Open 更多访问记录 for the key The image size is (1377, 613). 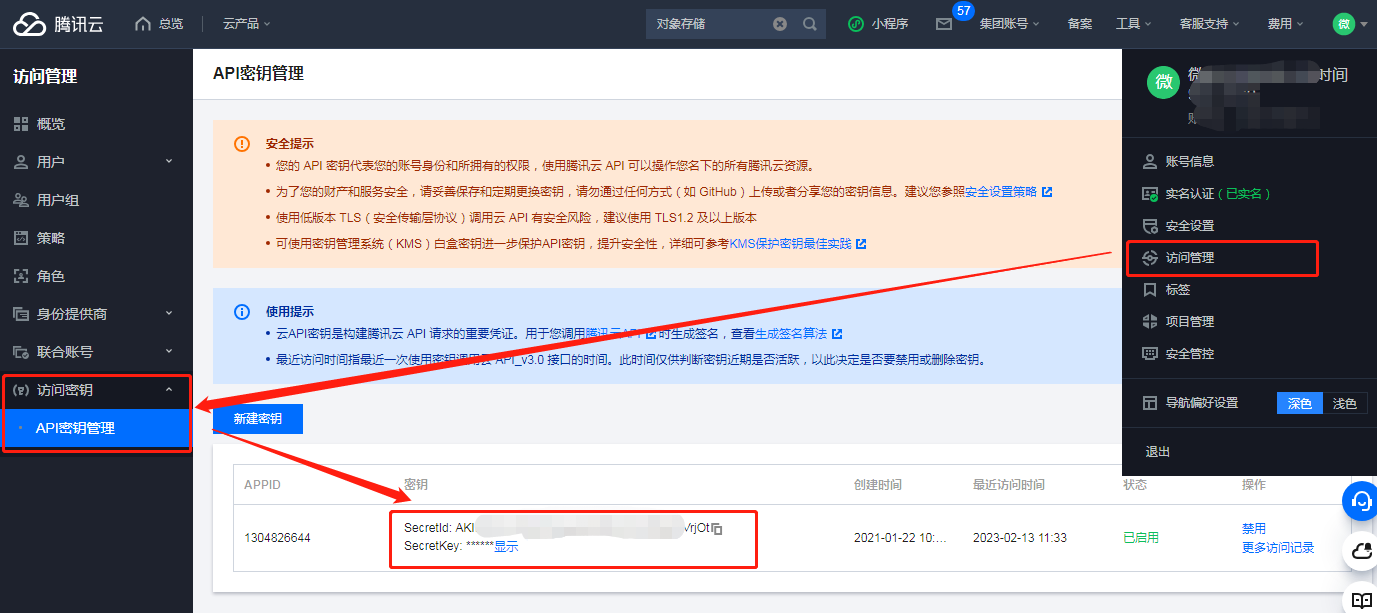tap(1278, 548)
